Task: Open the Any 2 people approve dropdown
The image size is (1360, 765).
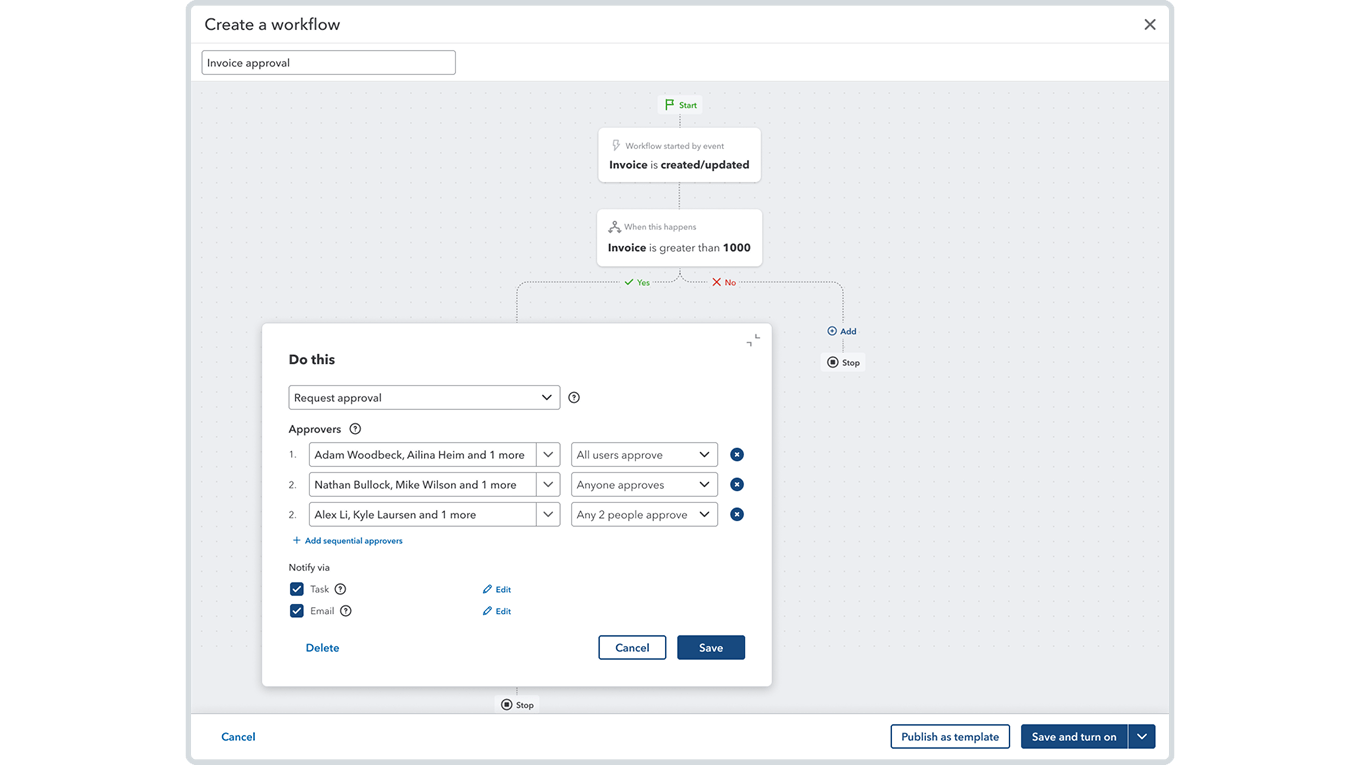Action: pos(644,515)
